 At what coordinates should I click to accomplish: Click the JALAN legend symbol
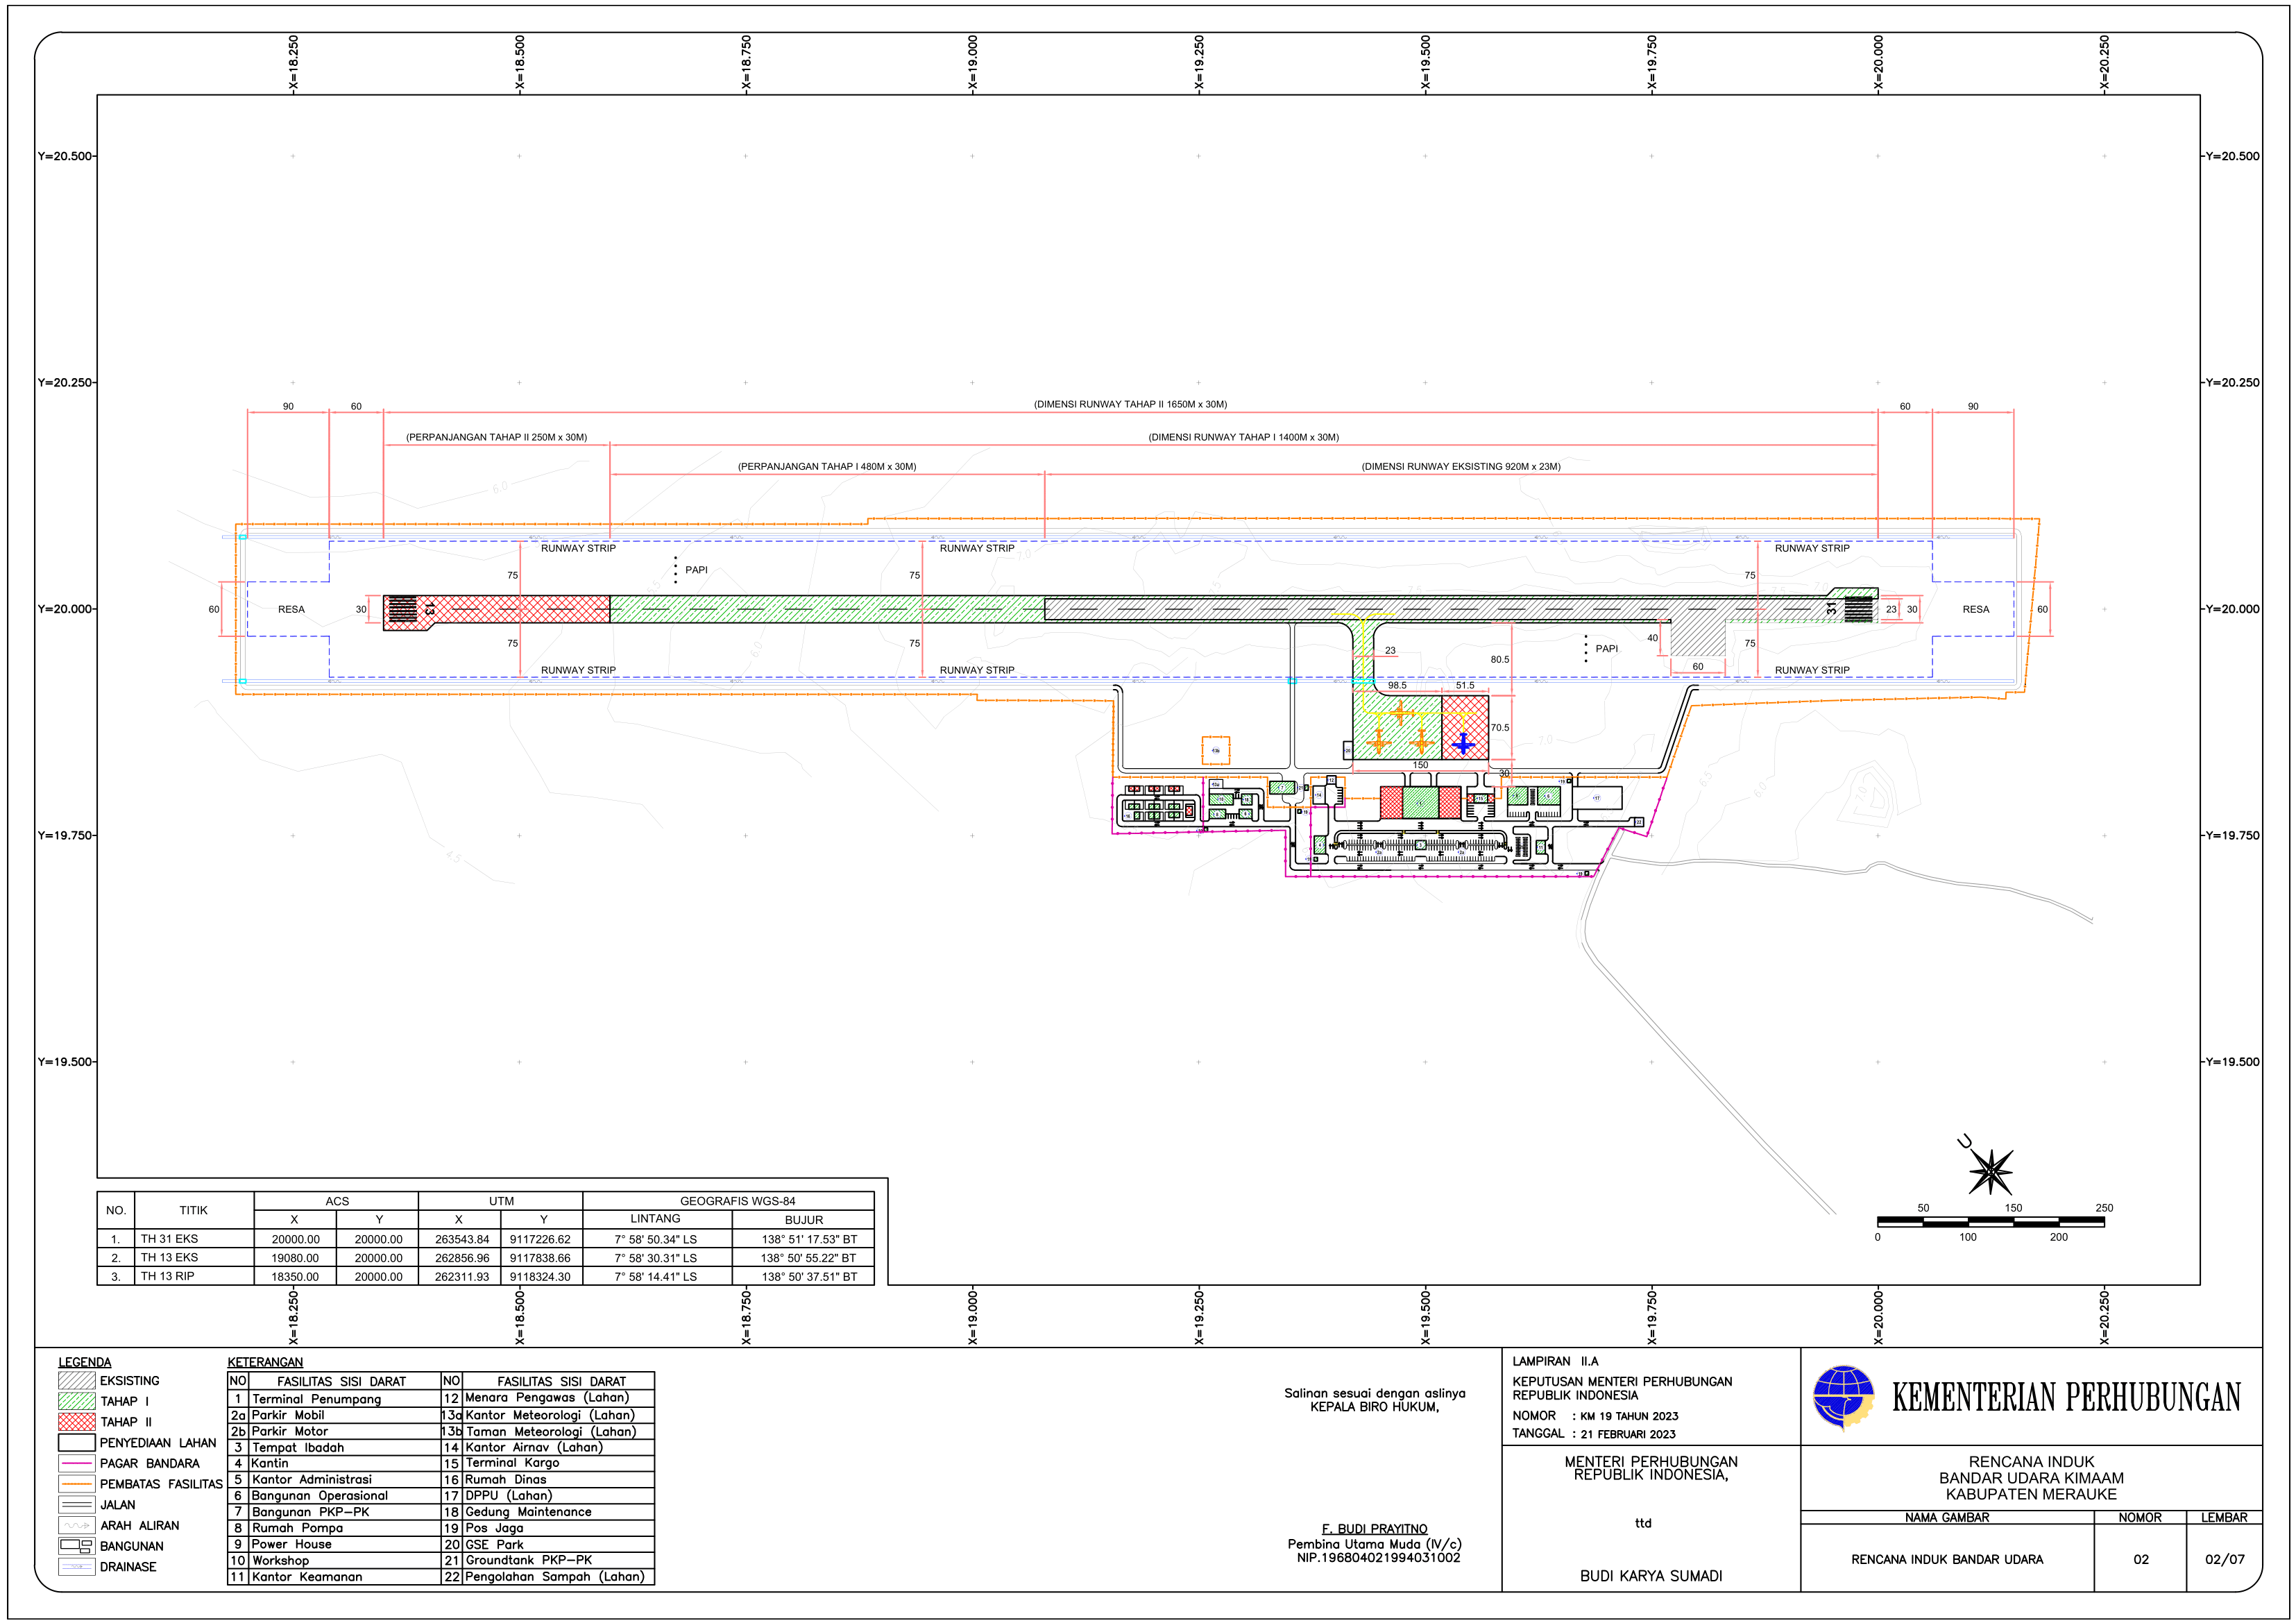coord(77,1504)
